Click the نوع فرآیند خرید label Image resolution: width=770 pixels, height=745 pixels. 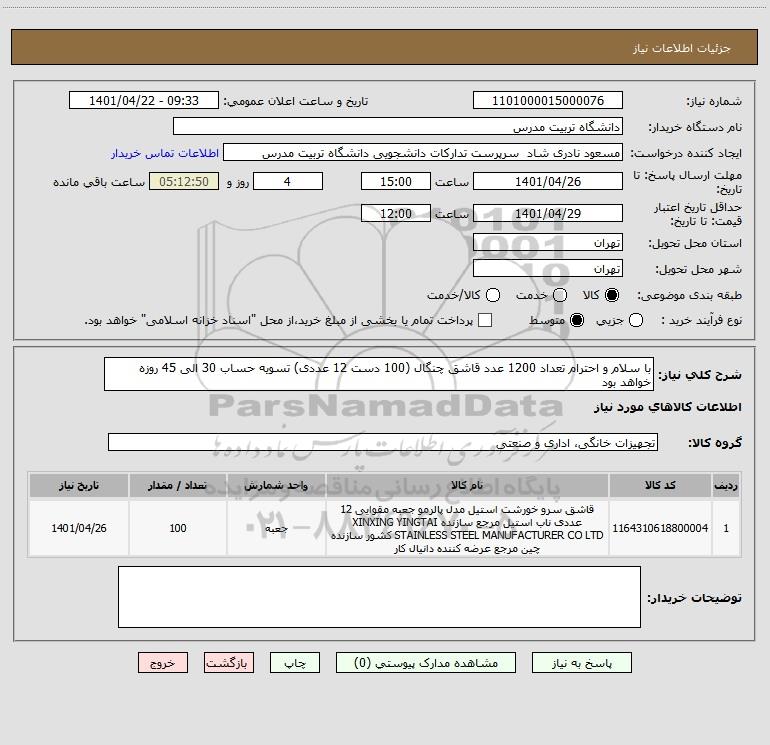pyautogui.click(x=701, y=320)
